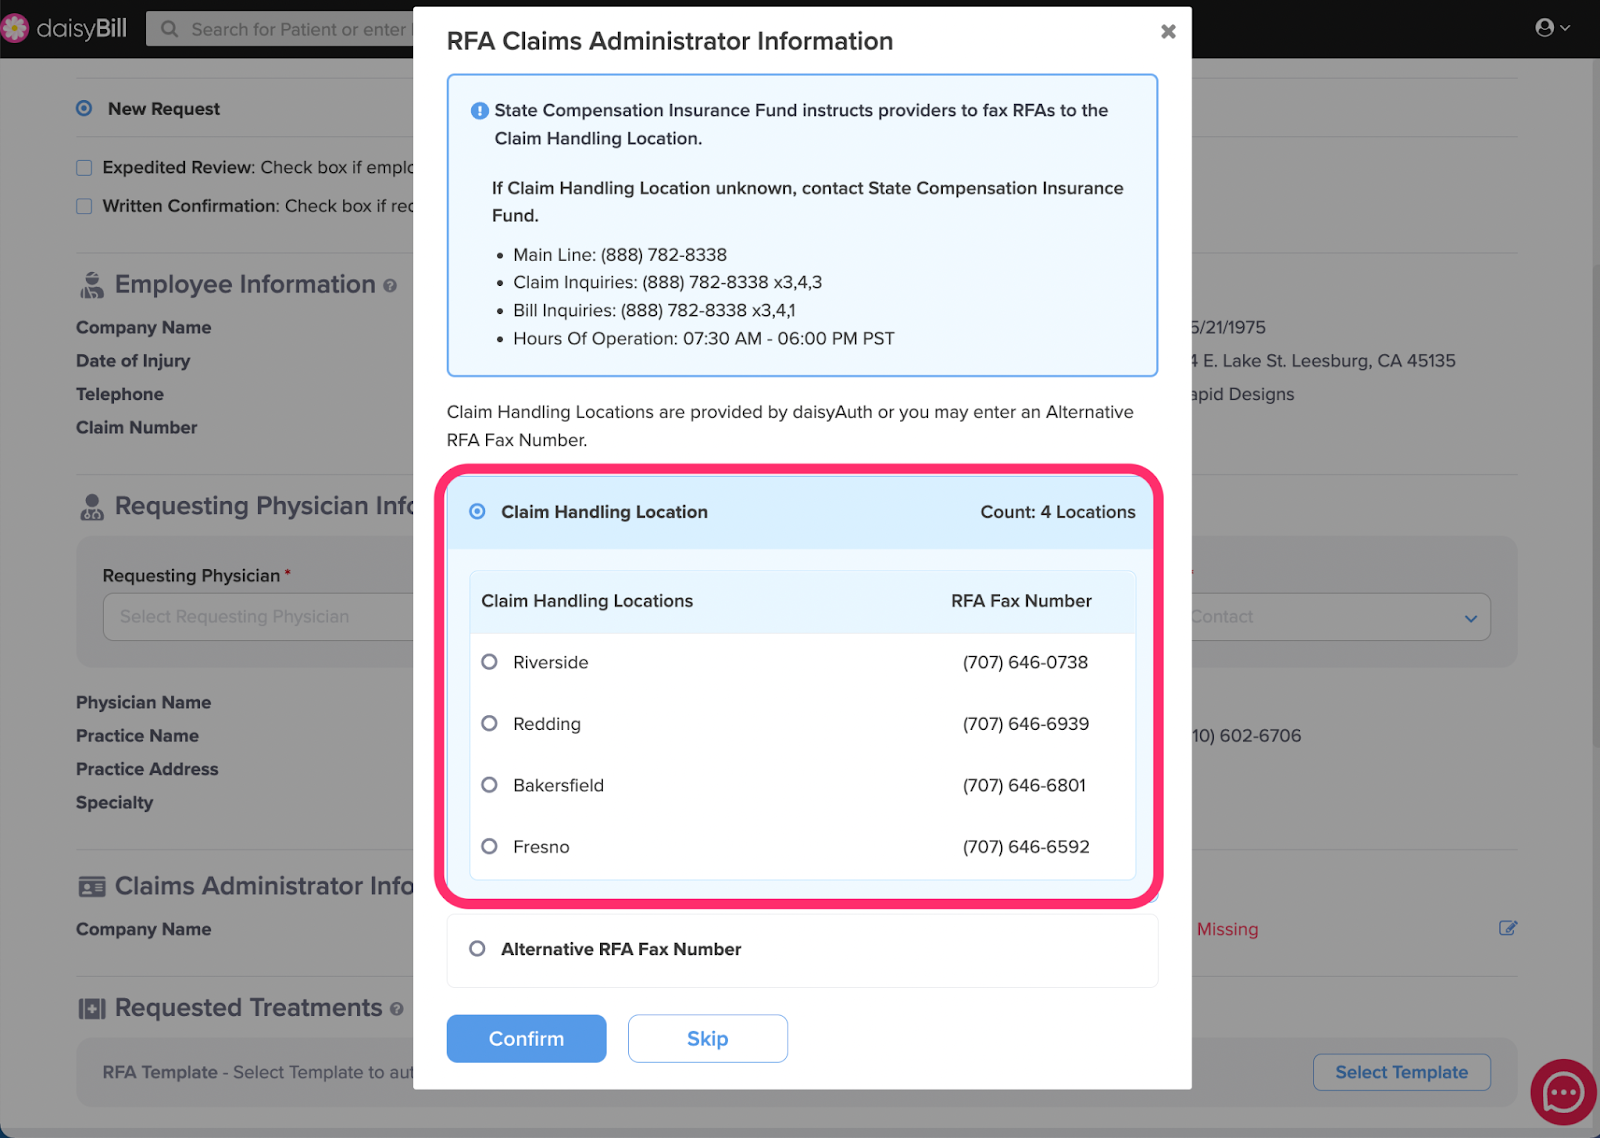1600x1138 pixels.
Task: Click the Main Line phone number text
Action: point(620,255)
